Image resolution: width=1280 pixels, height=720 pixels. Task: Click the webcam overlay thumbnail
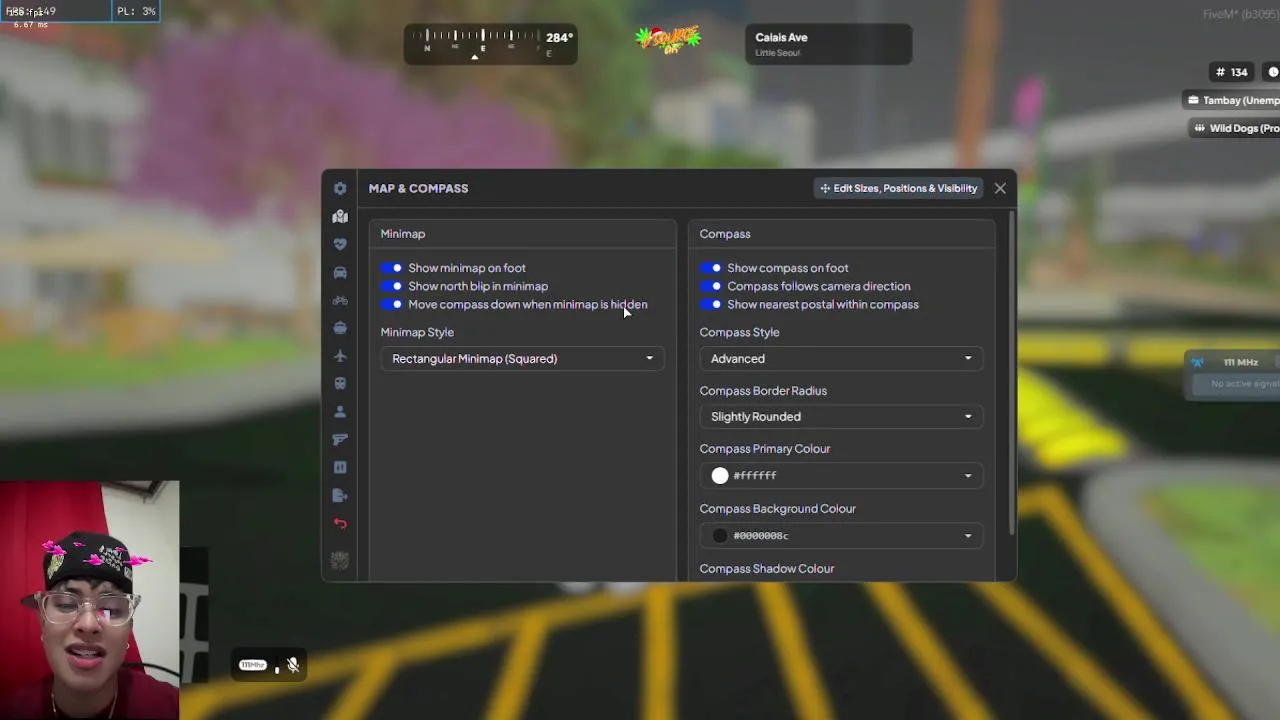(90, 600)
